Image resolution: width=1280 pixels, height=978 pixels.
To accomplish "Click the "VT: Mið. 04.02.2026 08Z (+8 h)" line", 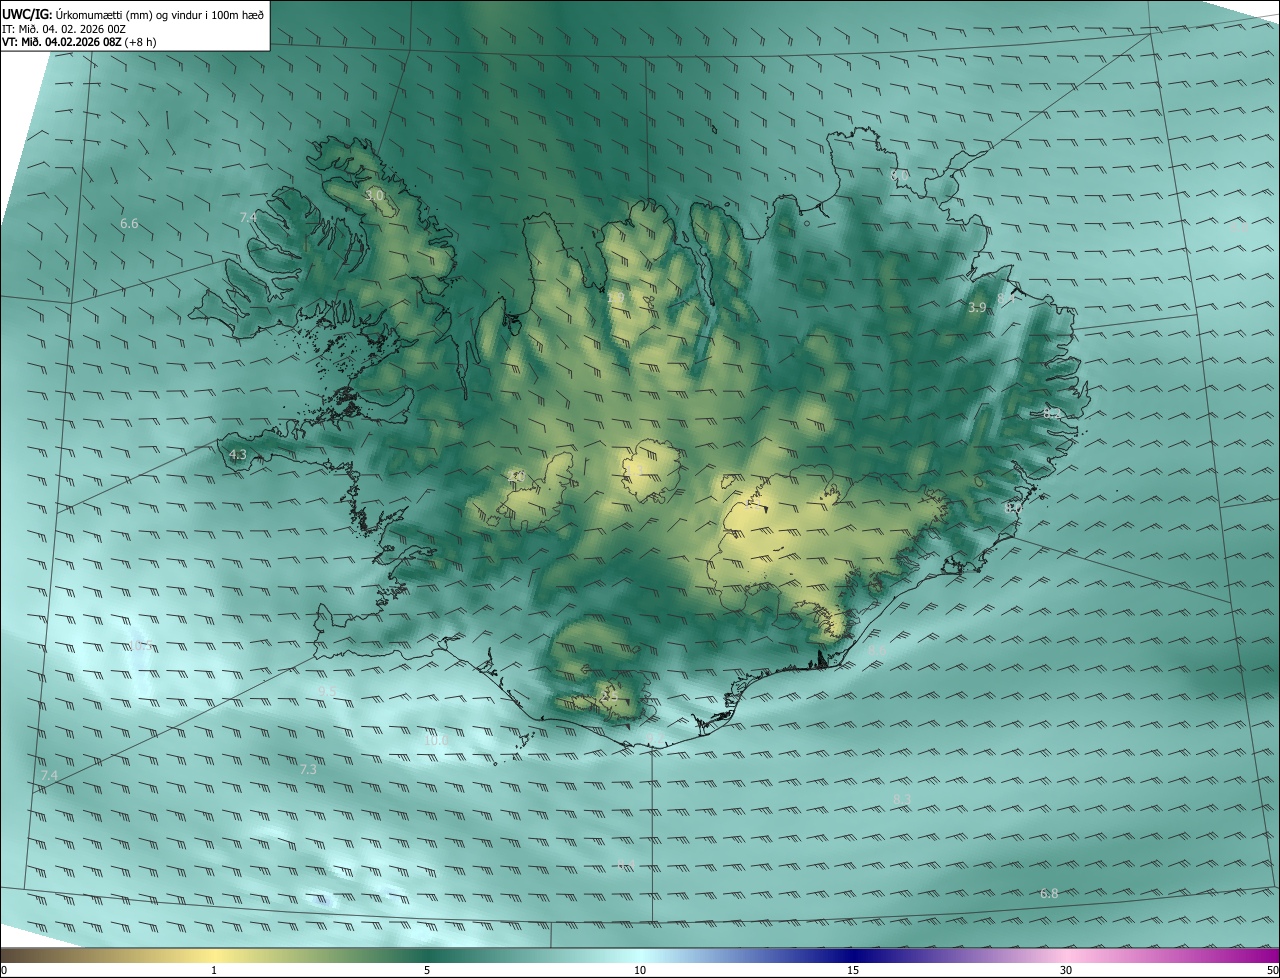I will tap(81, 42).
